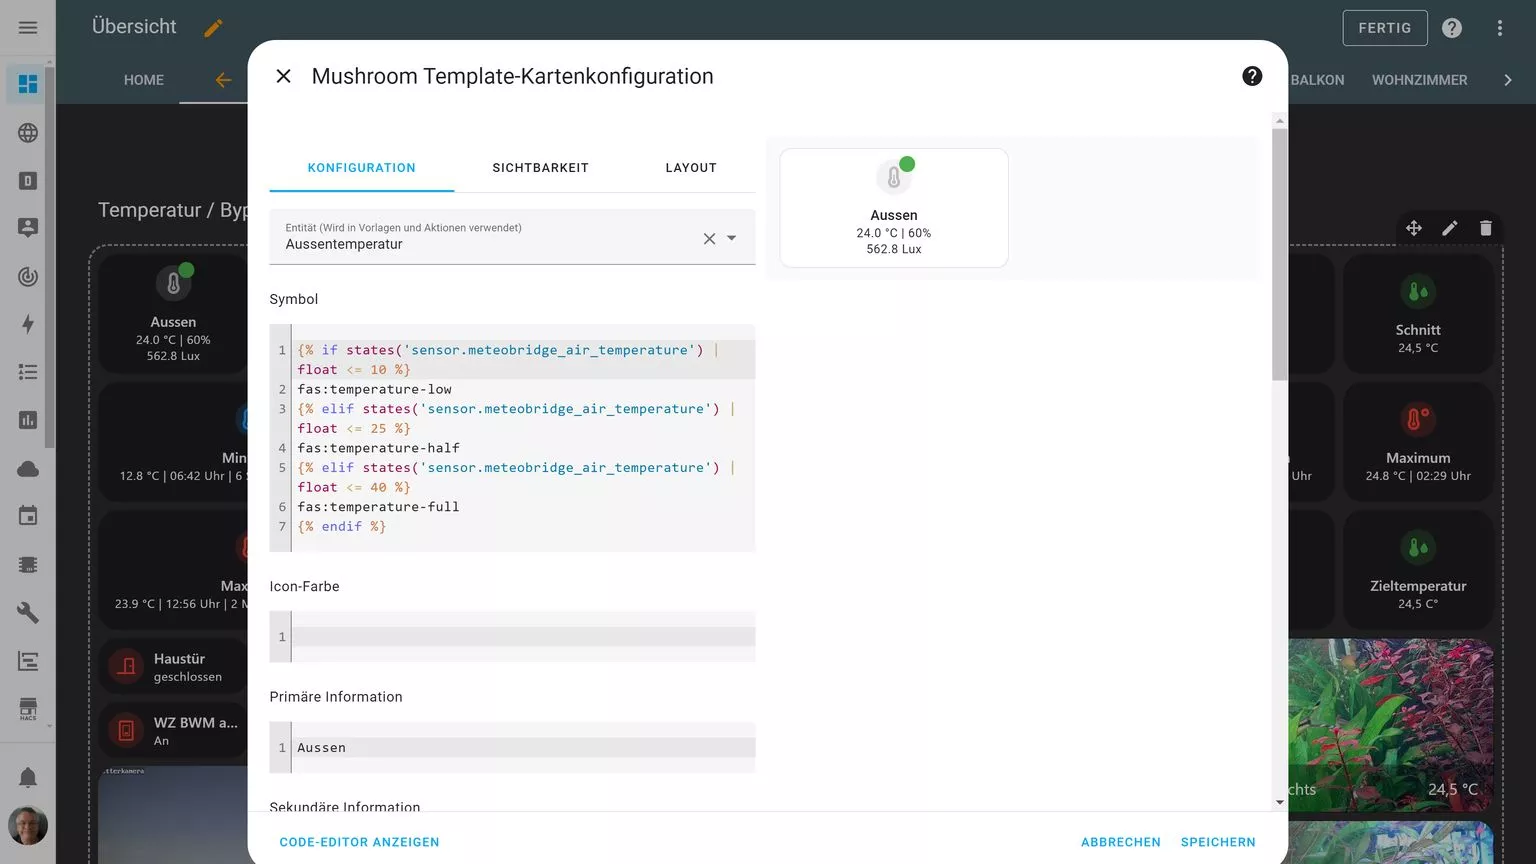Open notifications bell in sidebar
This screenshot has width=1536, height=864.
click(x=28, y=777)
